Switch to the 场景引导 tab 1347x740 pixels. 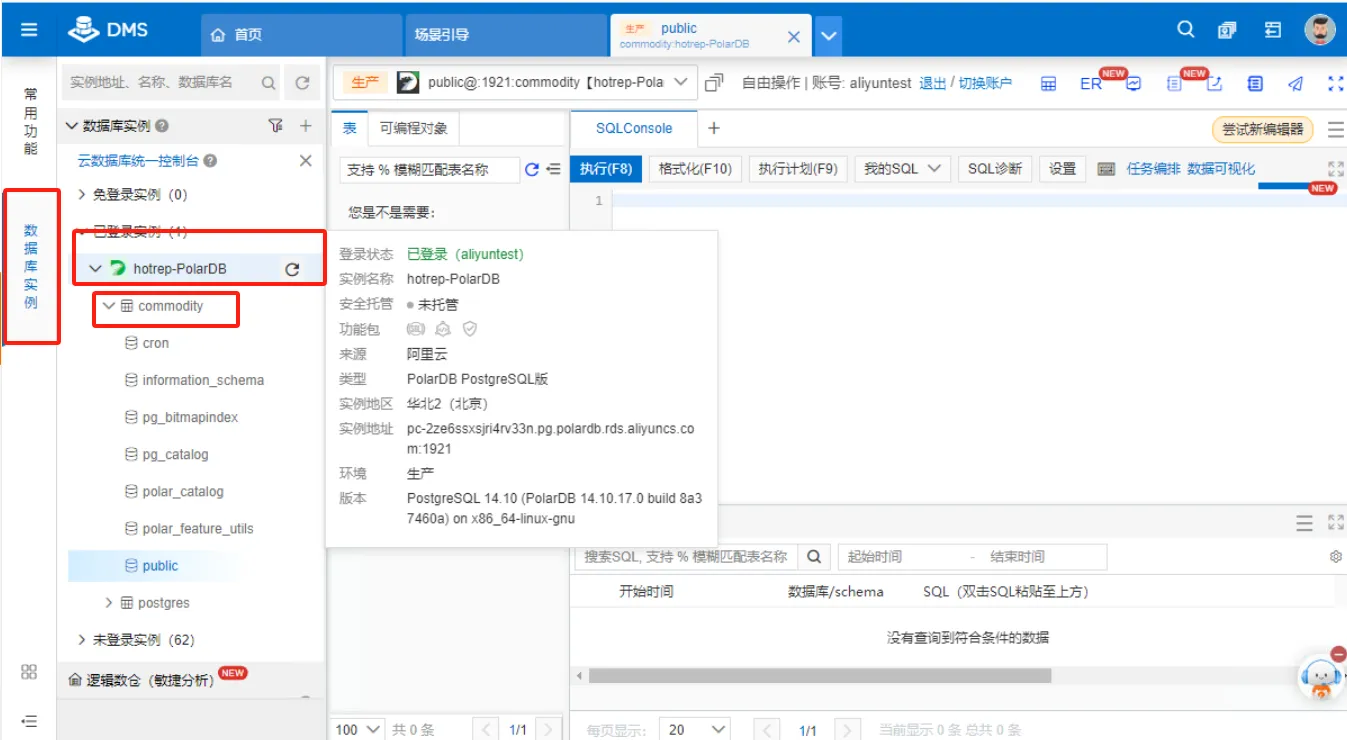(x=505, y=35)
